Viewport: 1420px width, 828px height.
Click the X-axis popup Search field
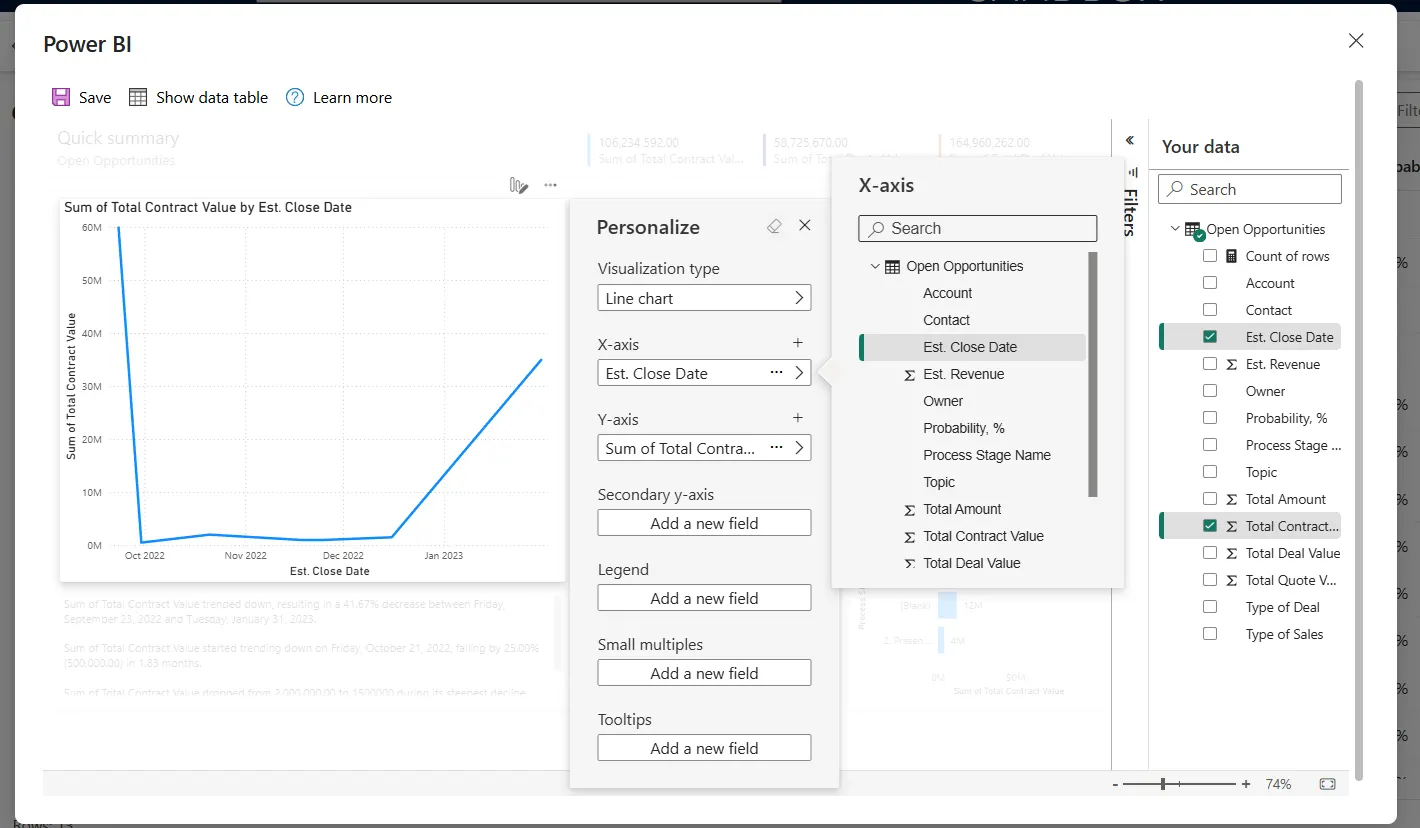point(977,228)
